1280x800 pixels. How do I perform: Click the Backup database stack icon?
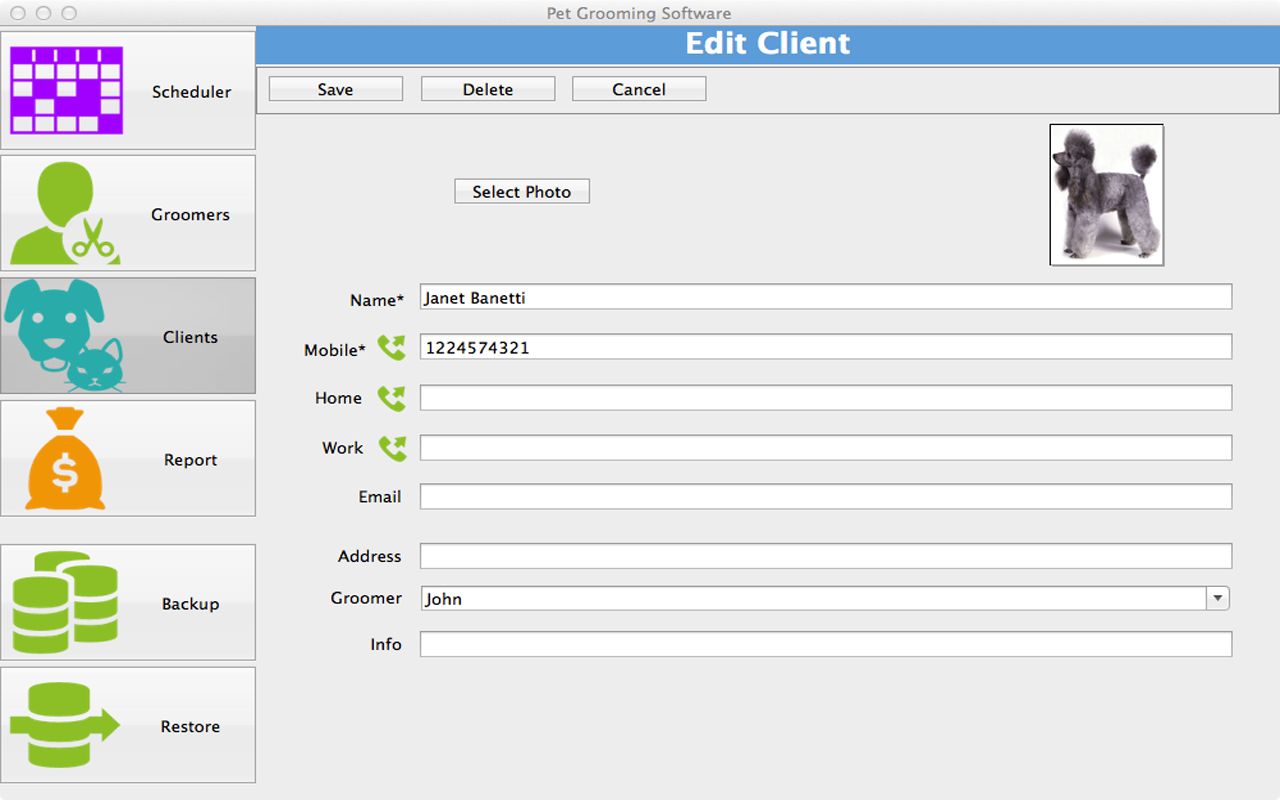[x=65, y=602]
